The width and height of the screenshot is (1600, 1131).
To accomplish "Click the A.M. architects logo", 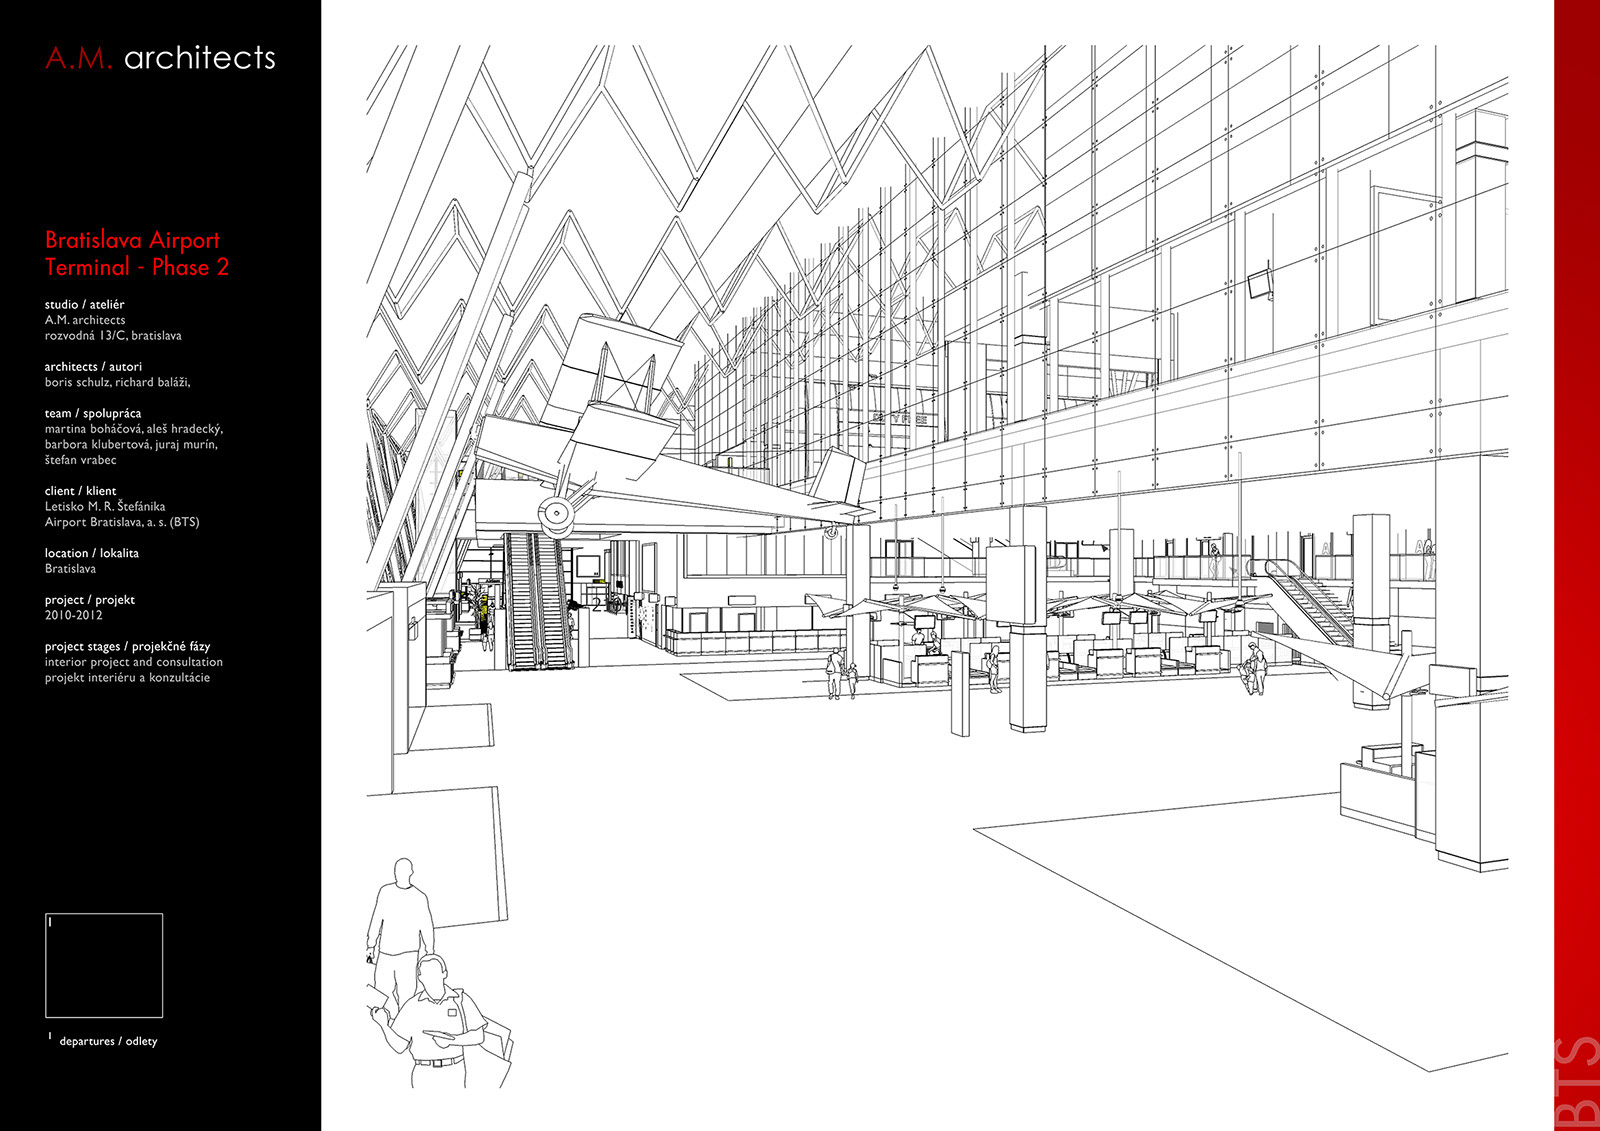I will click(160, 58).
